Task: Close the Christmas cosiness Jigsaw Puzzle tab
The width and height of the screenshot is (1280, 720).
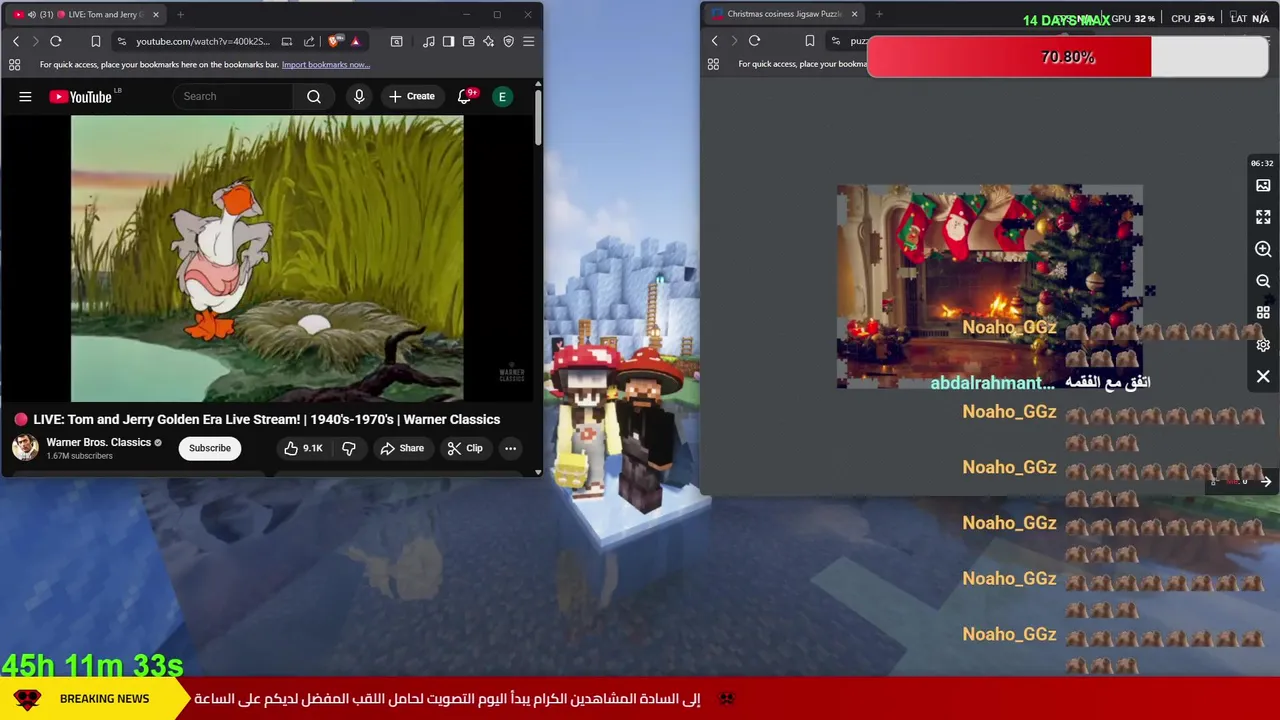Action: [x=854, y=14]
